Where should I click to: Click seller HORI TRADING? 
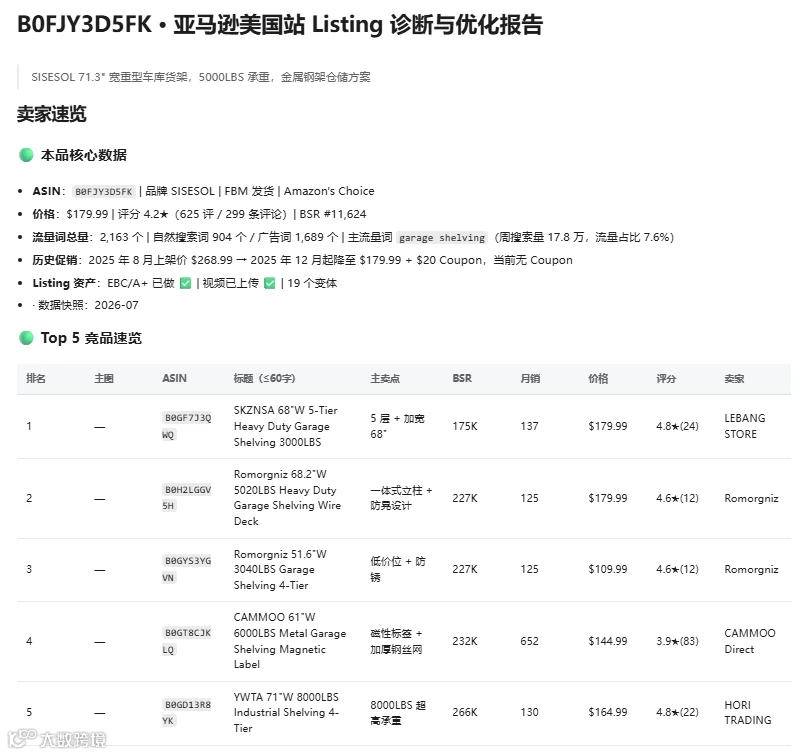[x=748, y=712]
